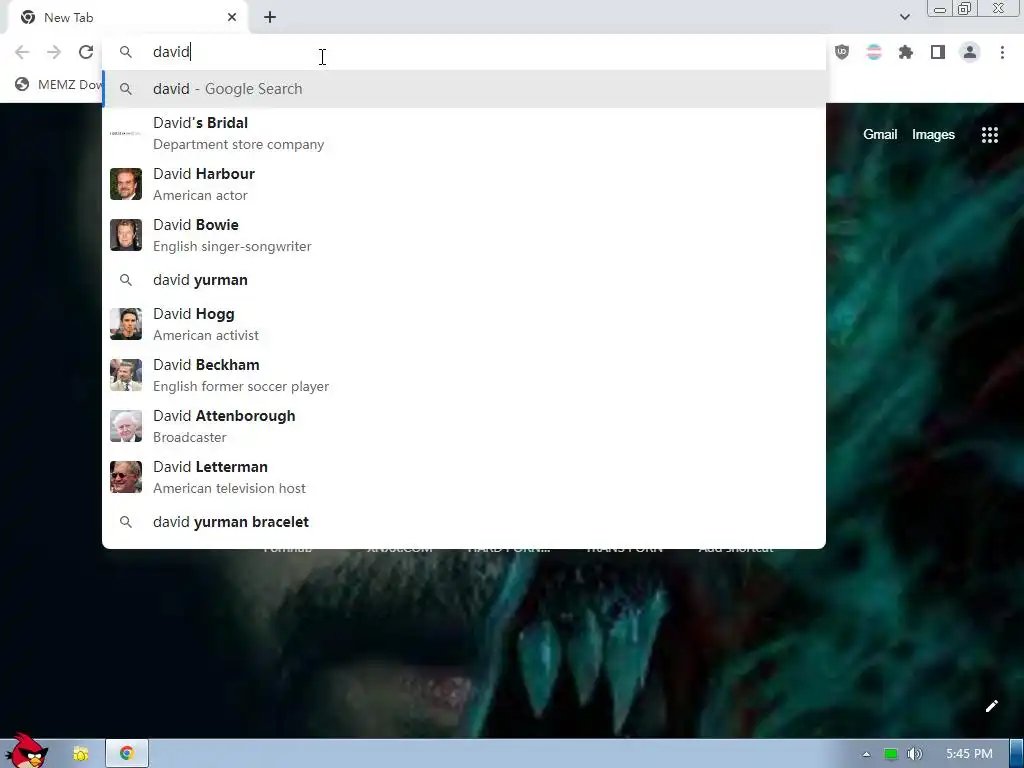This screenshot has width=1024, height=768.
Task: Open the Images link
Action: point(933,135)
